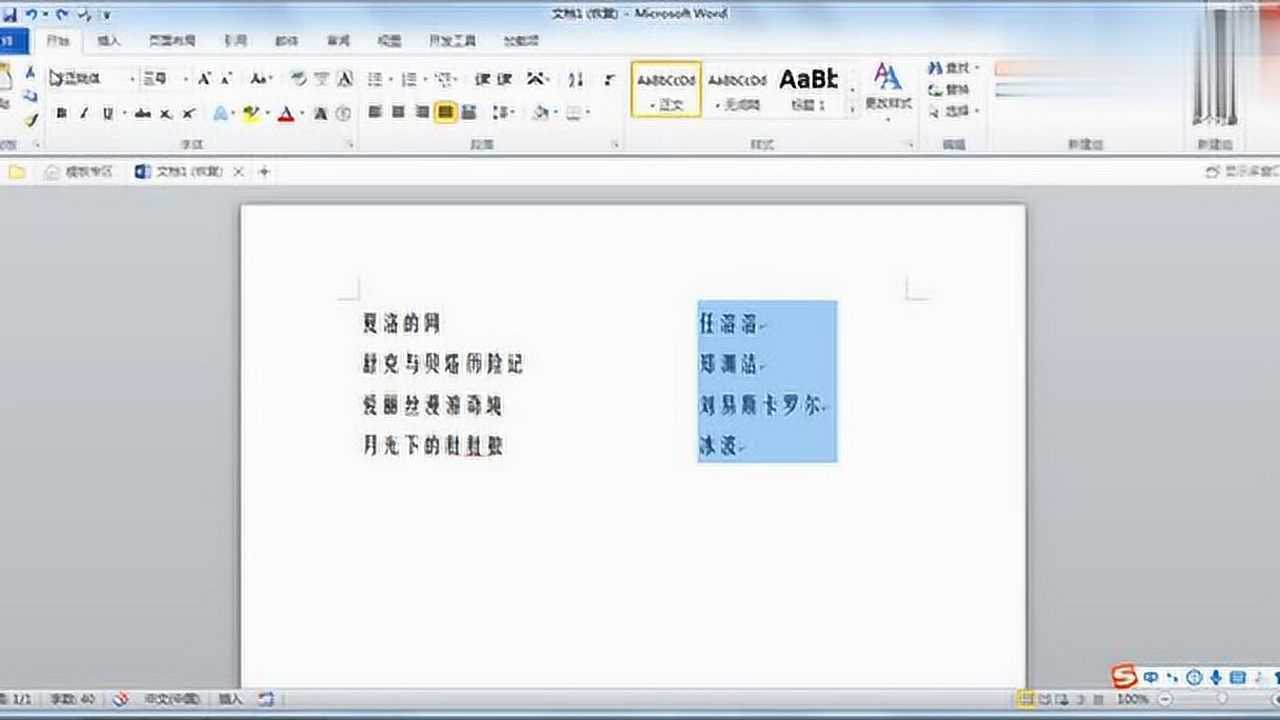Click the 替换 Replace button

tap(950, 90)
